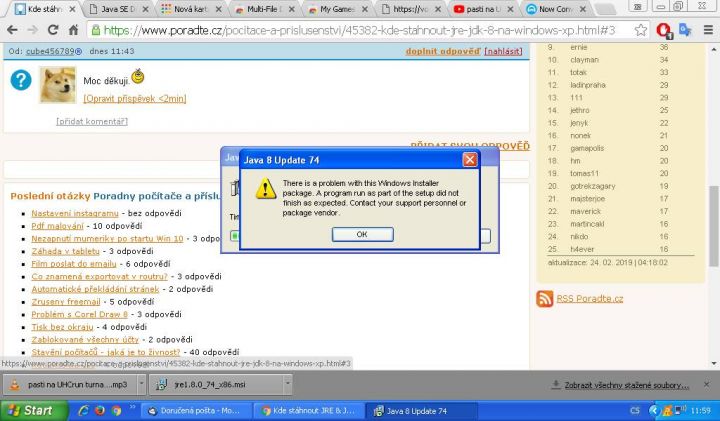Expand options for the mp3 download item
This screenshot has height=421, width=720.
[x=141, y=385]
